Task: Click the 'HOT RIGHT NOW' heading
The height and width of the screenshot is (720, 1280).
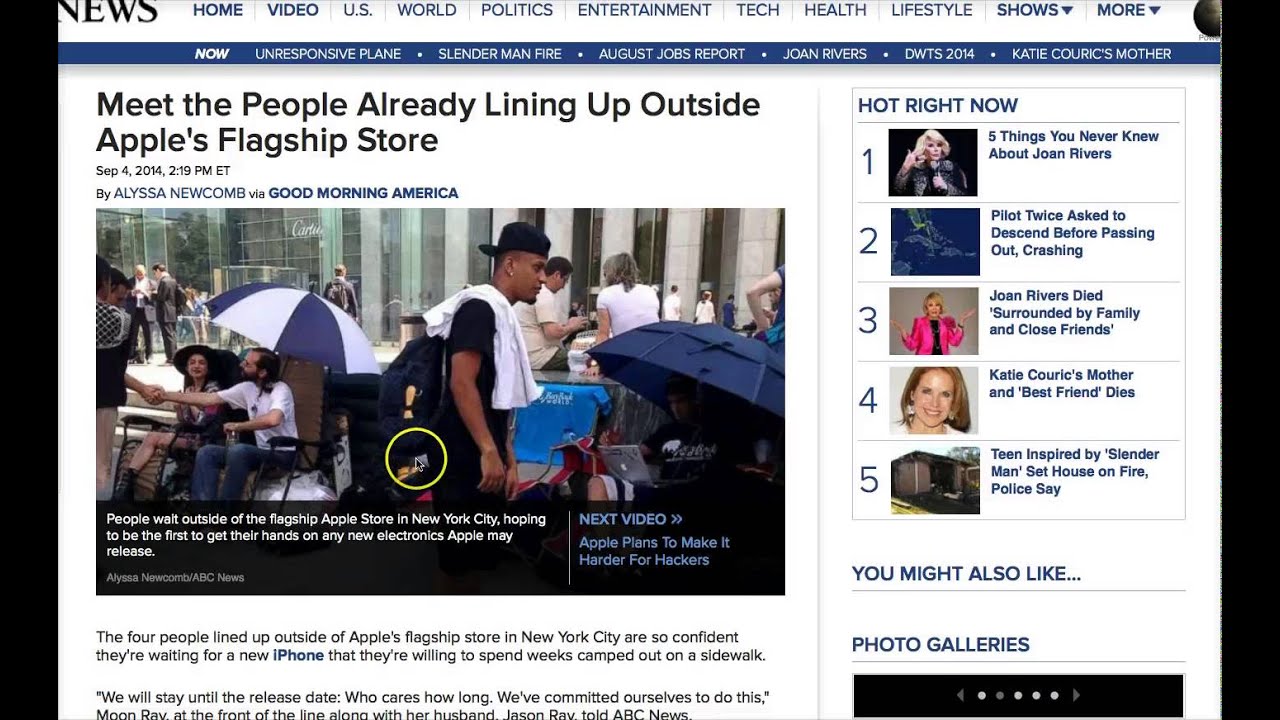Action: tap(938, 106)
